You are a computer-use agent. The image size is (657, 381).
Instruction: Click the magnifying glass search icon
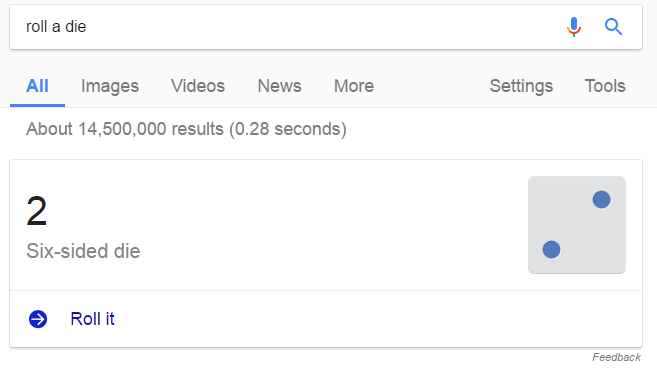pos(613,27)
